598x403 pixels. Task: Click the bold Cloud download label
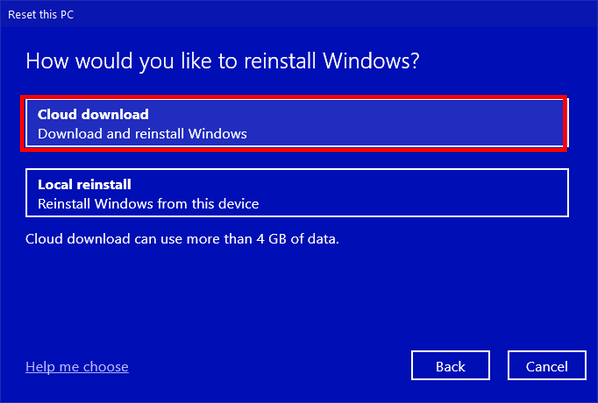(x=93, y=114)
